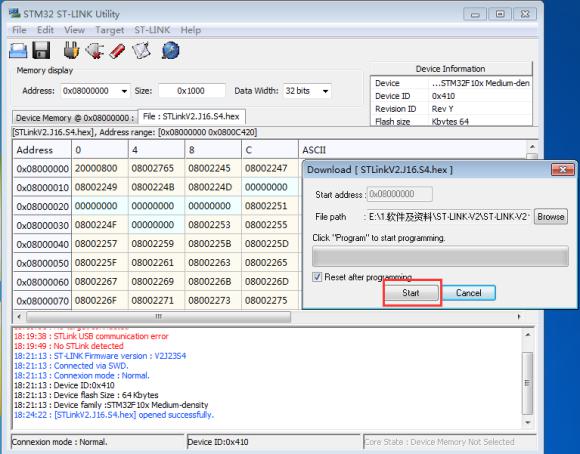Click the column header labeled 4
Image resolution: width=580 pixels, height=454 pixels.
point(156,150)
